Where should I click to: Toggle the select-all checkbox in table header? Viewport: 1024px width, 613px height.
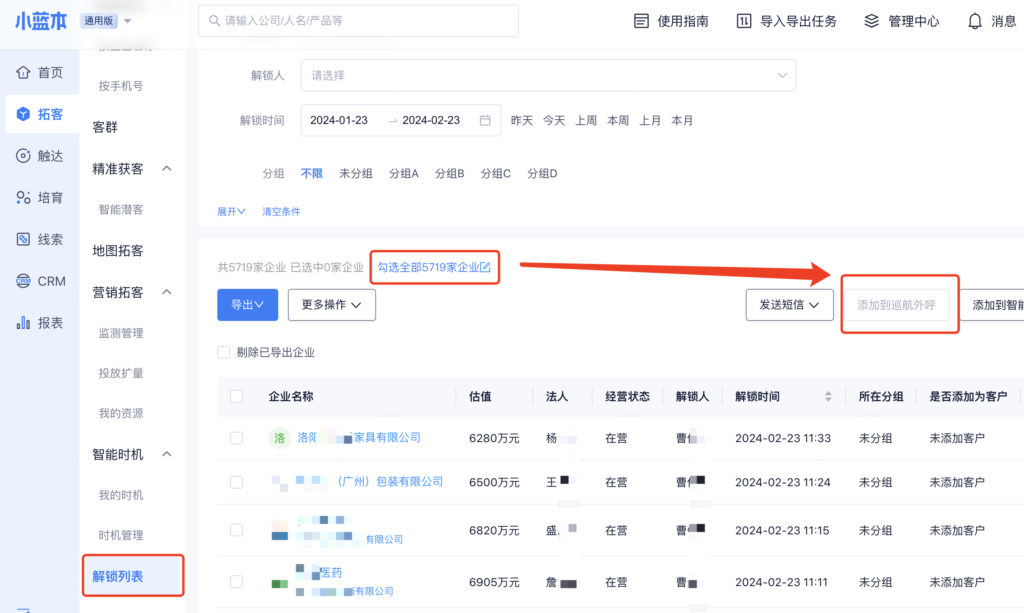236,397
